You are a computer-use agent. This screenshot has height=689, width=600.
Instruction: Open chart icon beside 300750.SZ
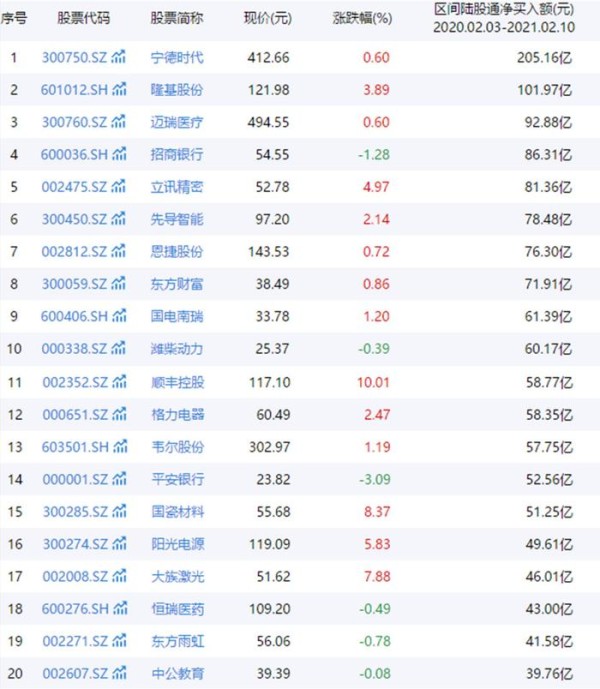coord(118,57)
